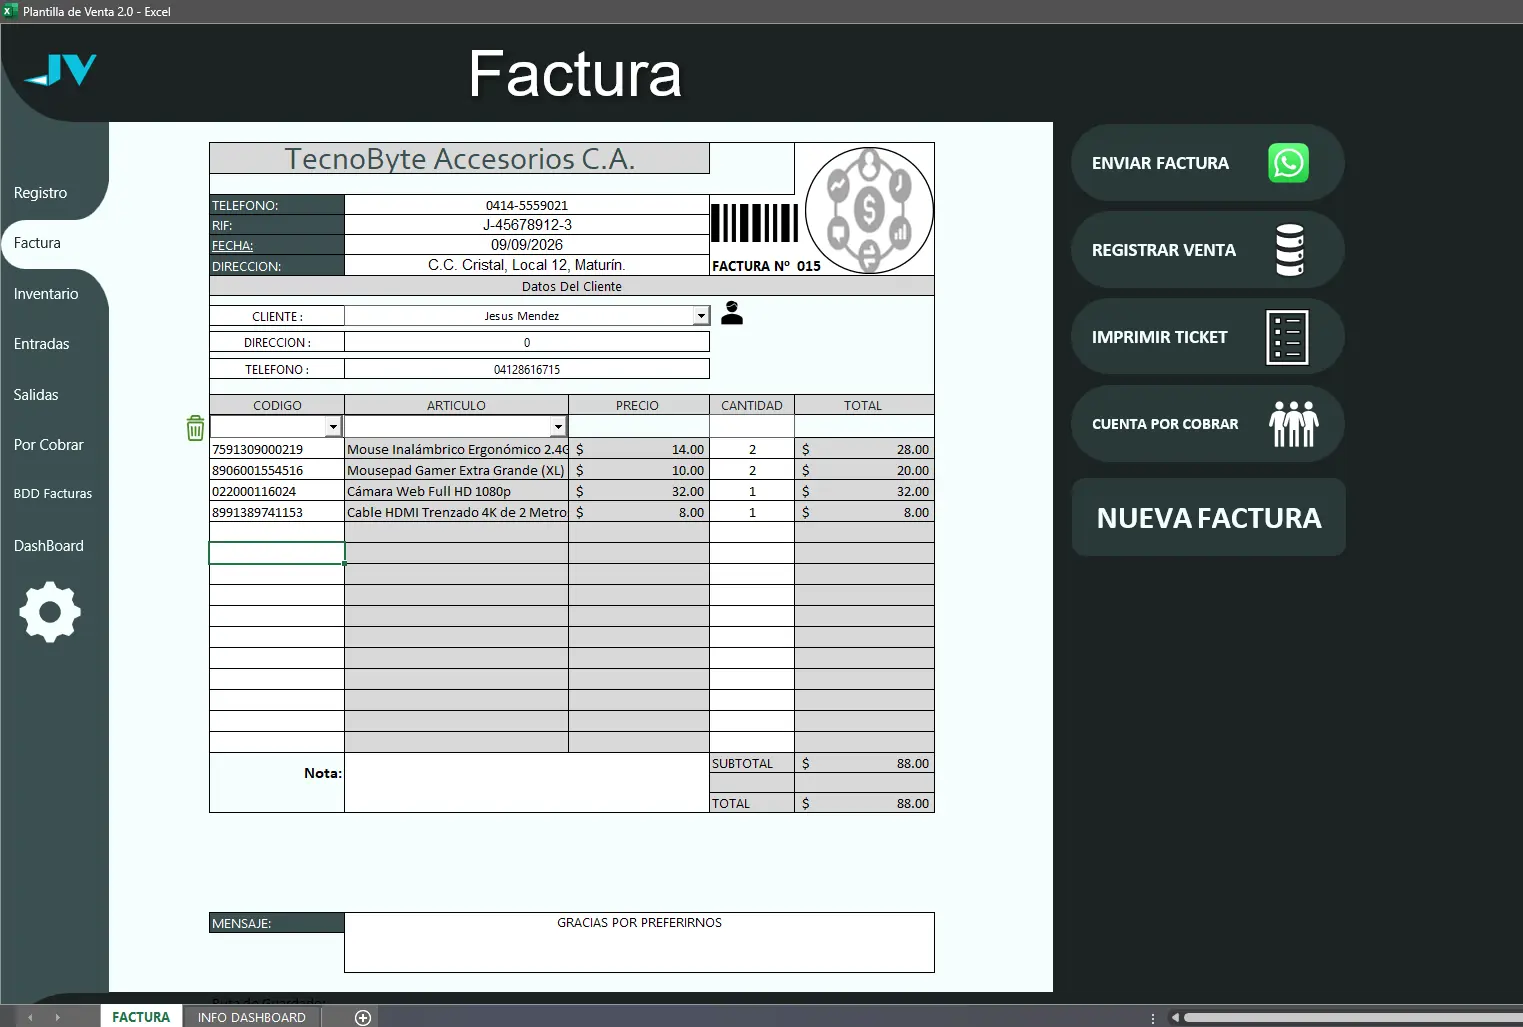Switch to the FACTURA sheet tab
1523x1027 pixels.
[141, 1017]
